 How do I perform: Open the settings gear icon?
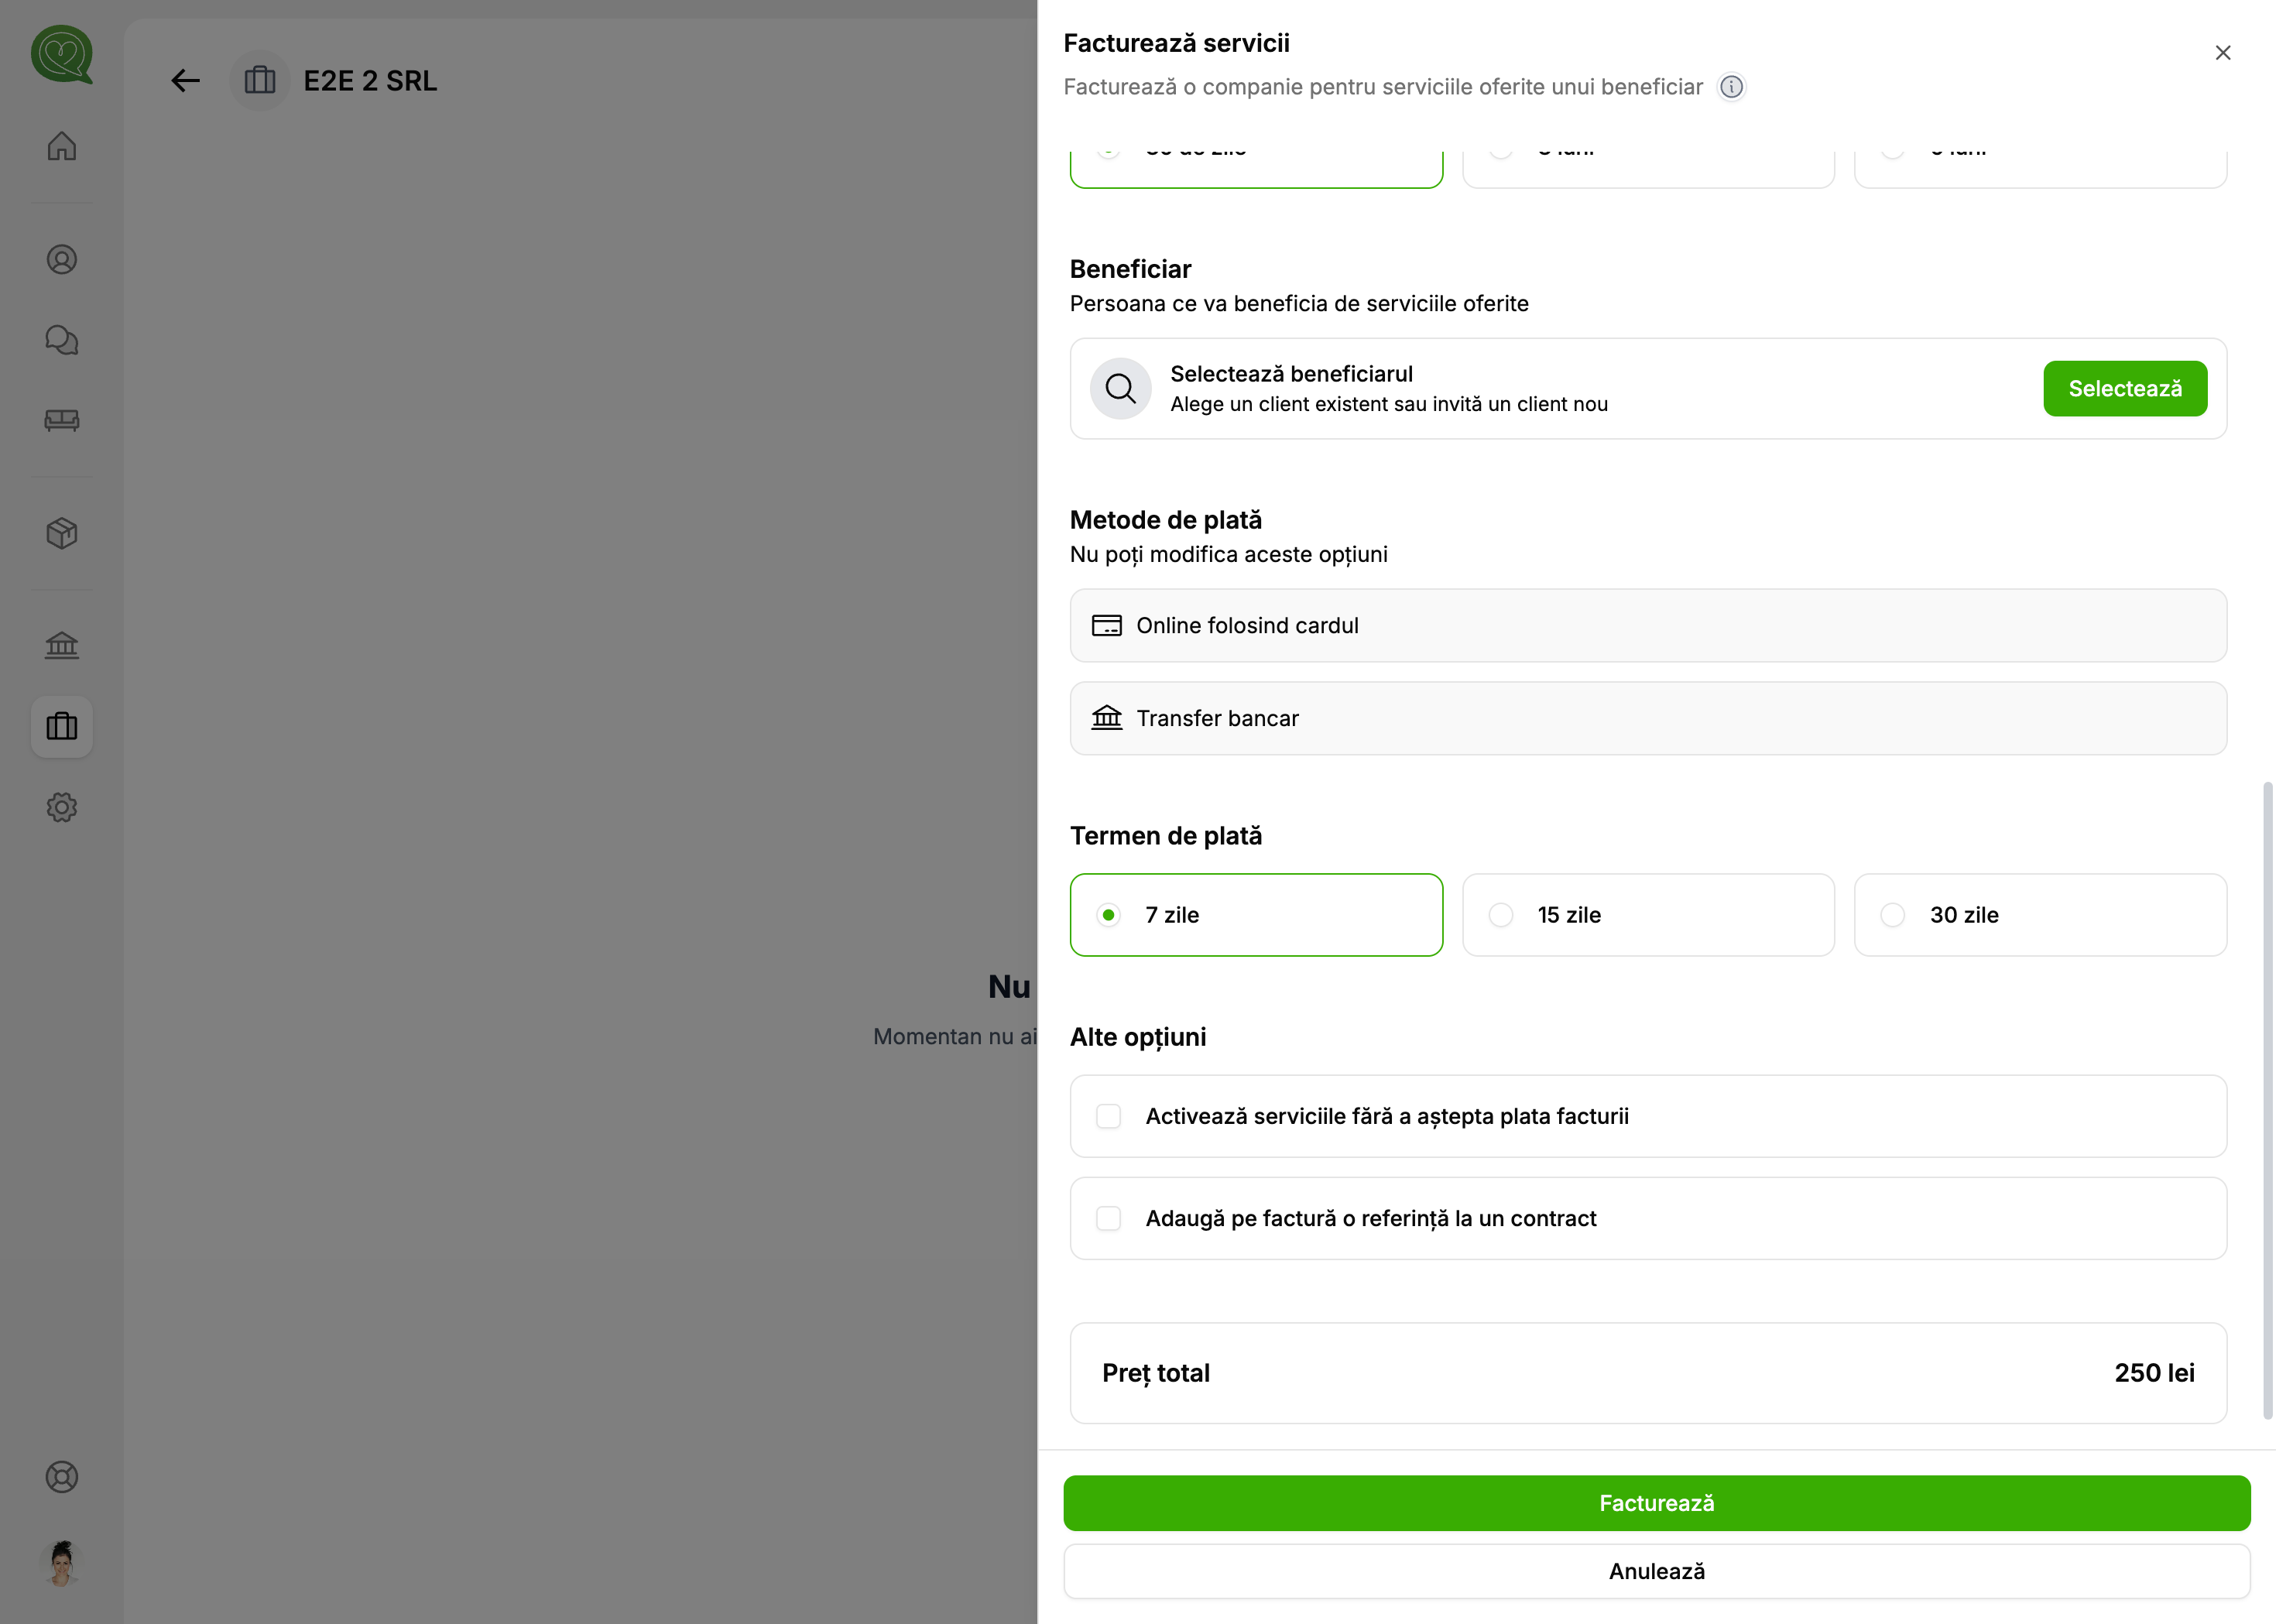coord(62,807)
